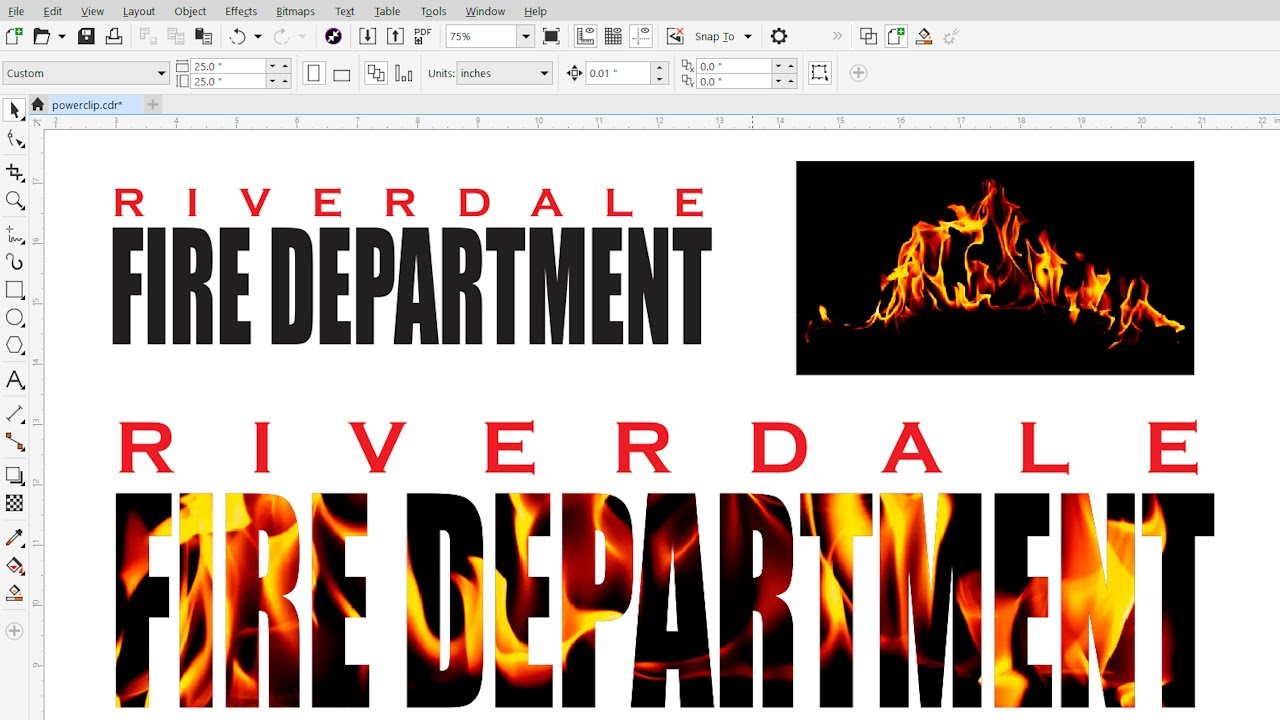The height and width of the screenshot is (720, 1280).
Task: Open the Bitmaps menu
Action: [x=295, y=11]
